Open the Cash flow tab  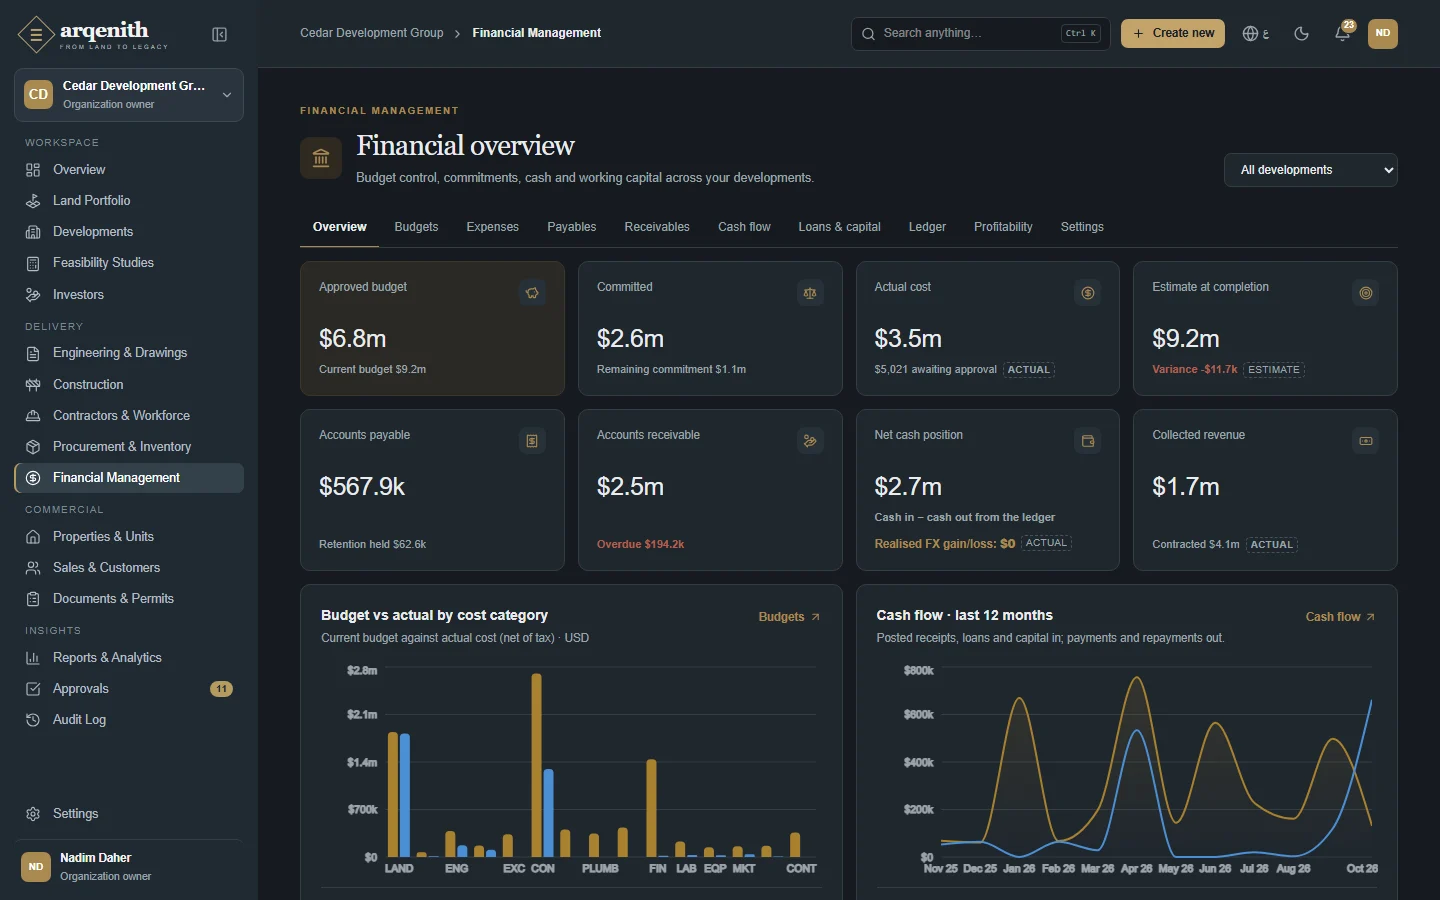tap(744, 227)
